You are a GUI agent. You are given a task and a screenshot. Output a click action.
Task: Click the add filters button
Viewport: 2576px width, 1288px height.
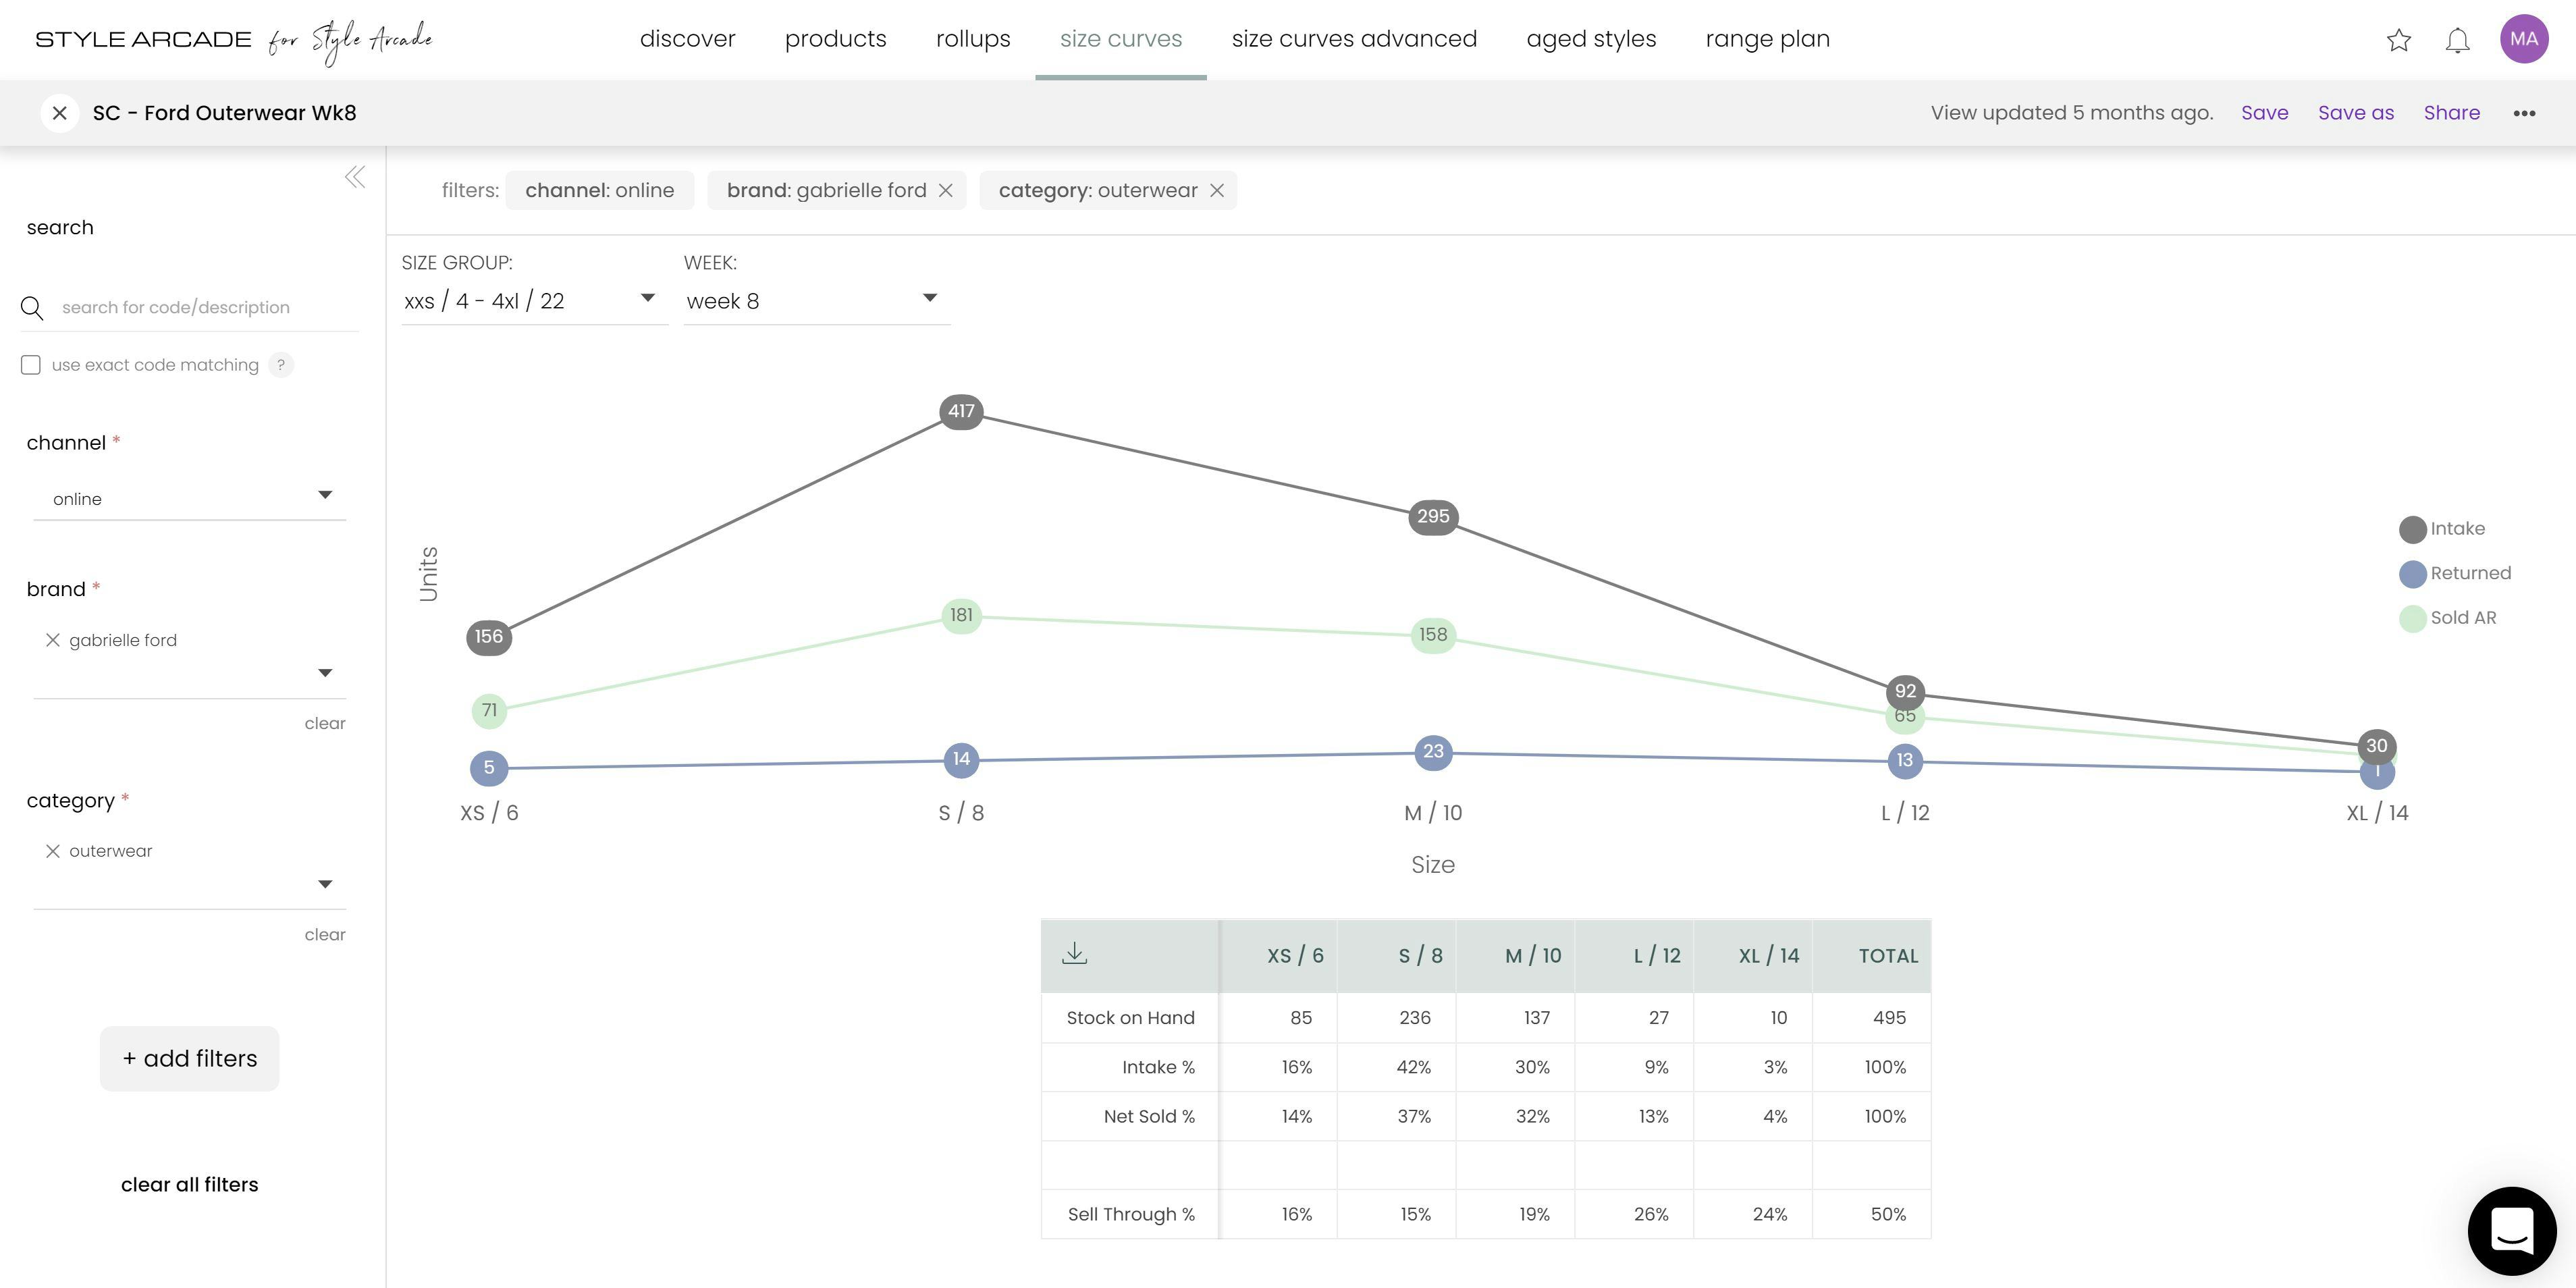(189, 1058)
